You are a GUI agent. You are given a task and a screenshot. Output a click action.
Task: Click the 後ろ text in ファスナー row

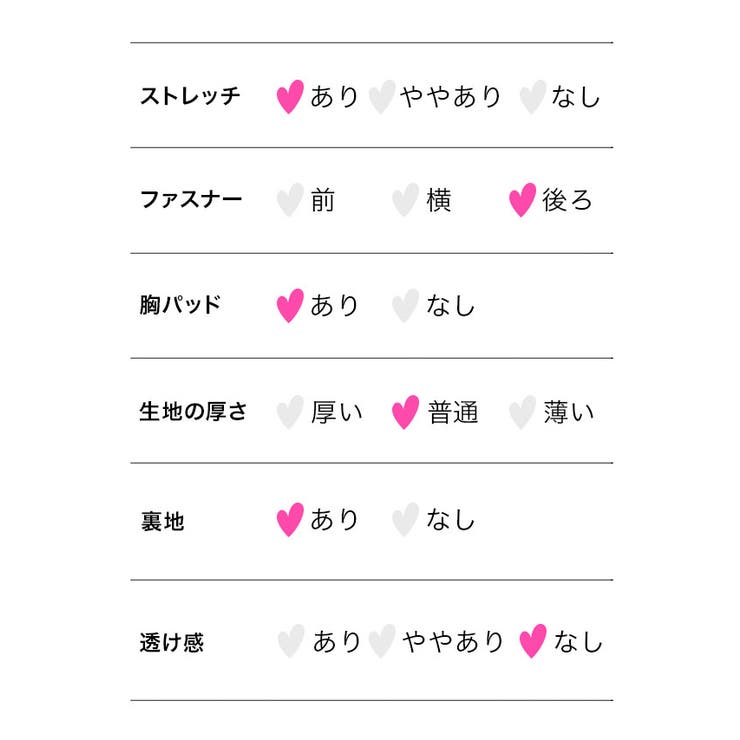click(x=567, y=200)
